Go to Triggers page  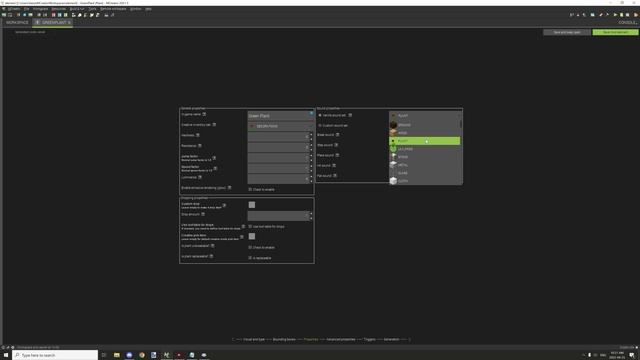(369, 340)
